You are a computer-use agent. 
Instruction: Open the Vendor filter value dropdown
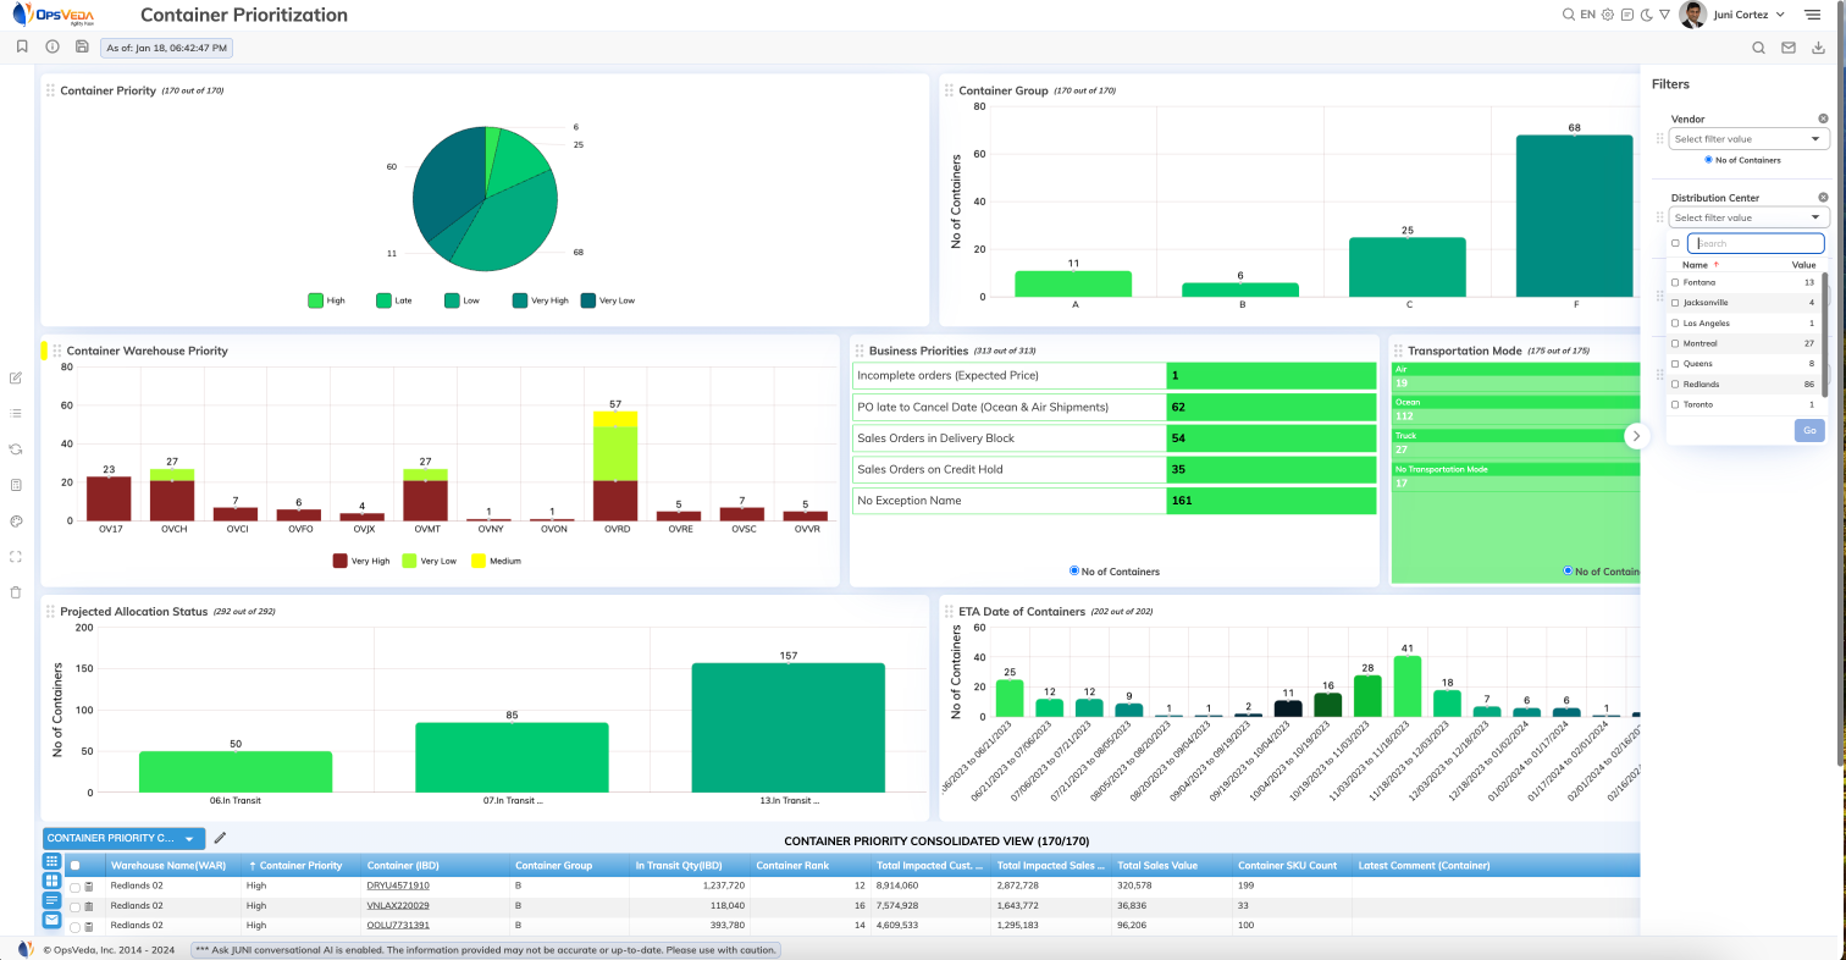coord(1748,139)
